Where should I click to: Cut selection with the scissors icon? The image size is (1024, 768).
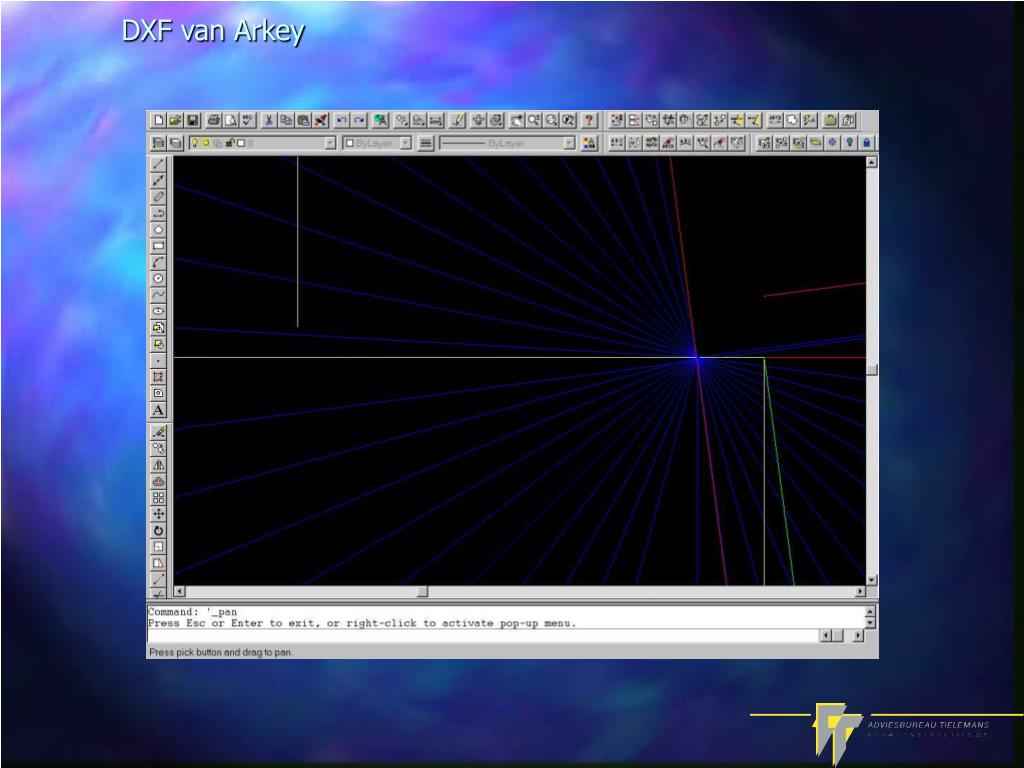(x=268, y=120)
